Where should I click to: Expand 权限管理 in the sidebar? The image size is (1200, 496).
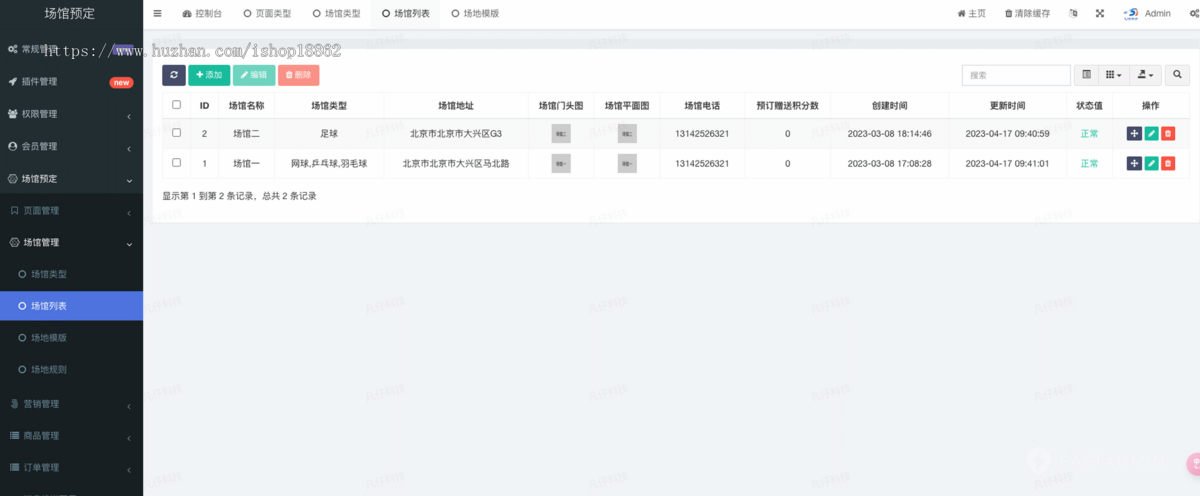71,114
